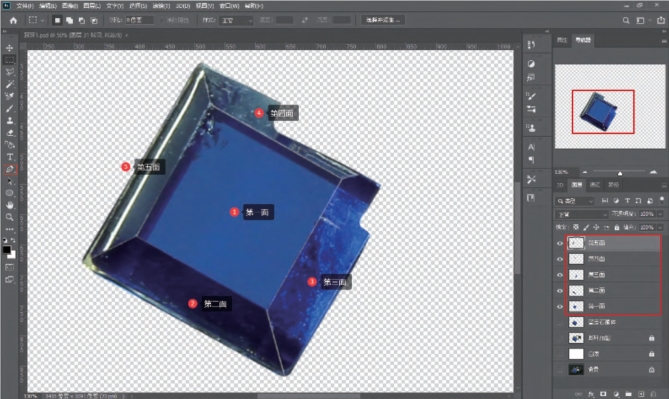The height and width of the screenshot is (399, 669).
Task: Open the 文件 menu
Action: 25,6
